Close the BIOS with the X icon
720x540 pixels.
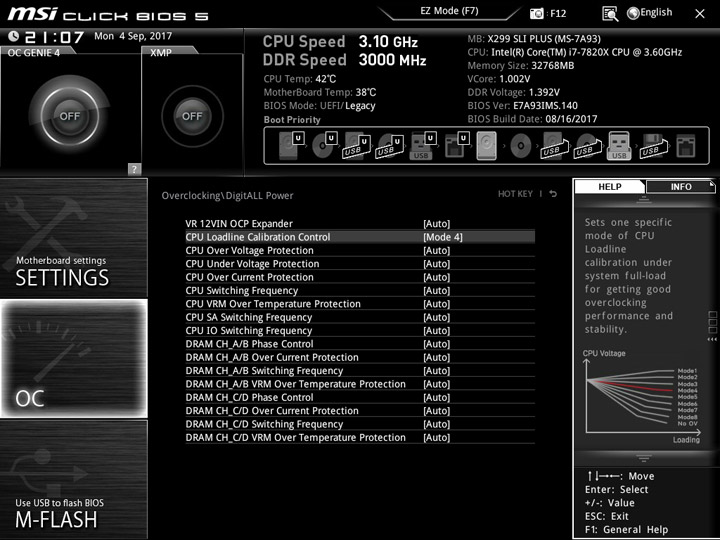[x=700, y=14]
